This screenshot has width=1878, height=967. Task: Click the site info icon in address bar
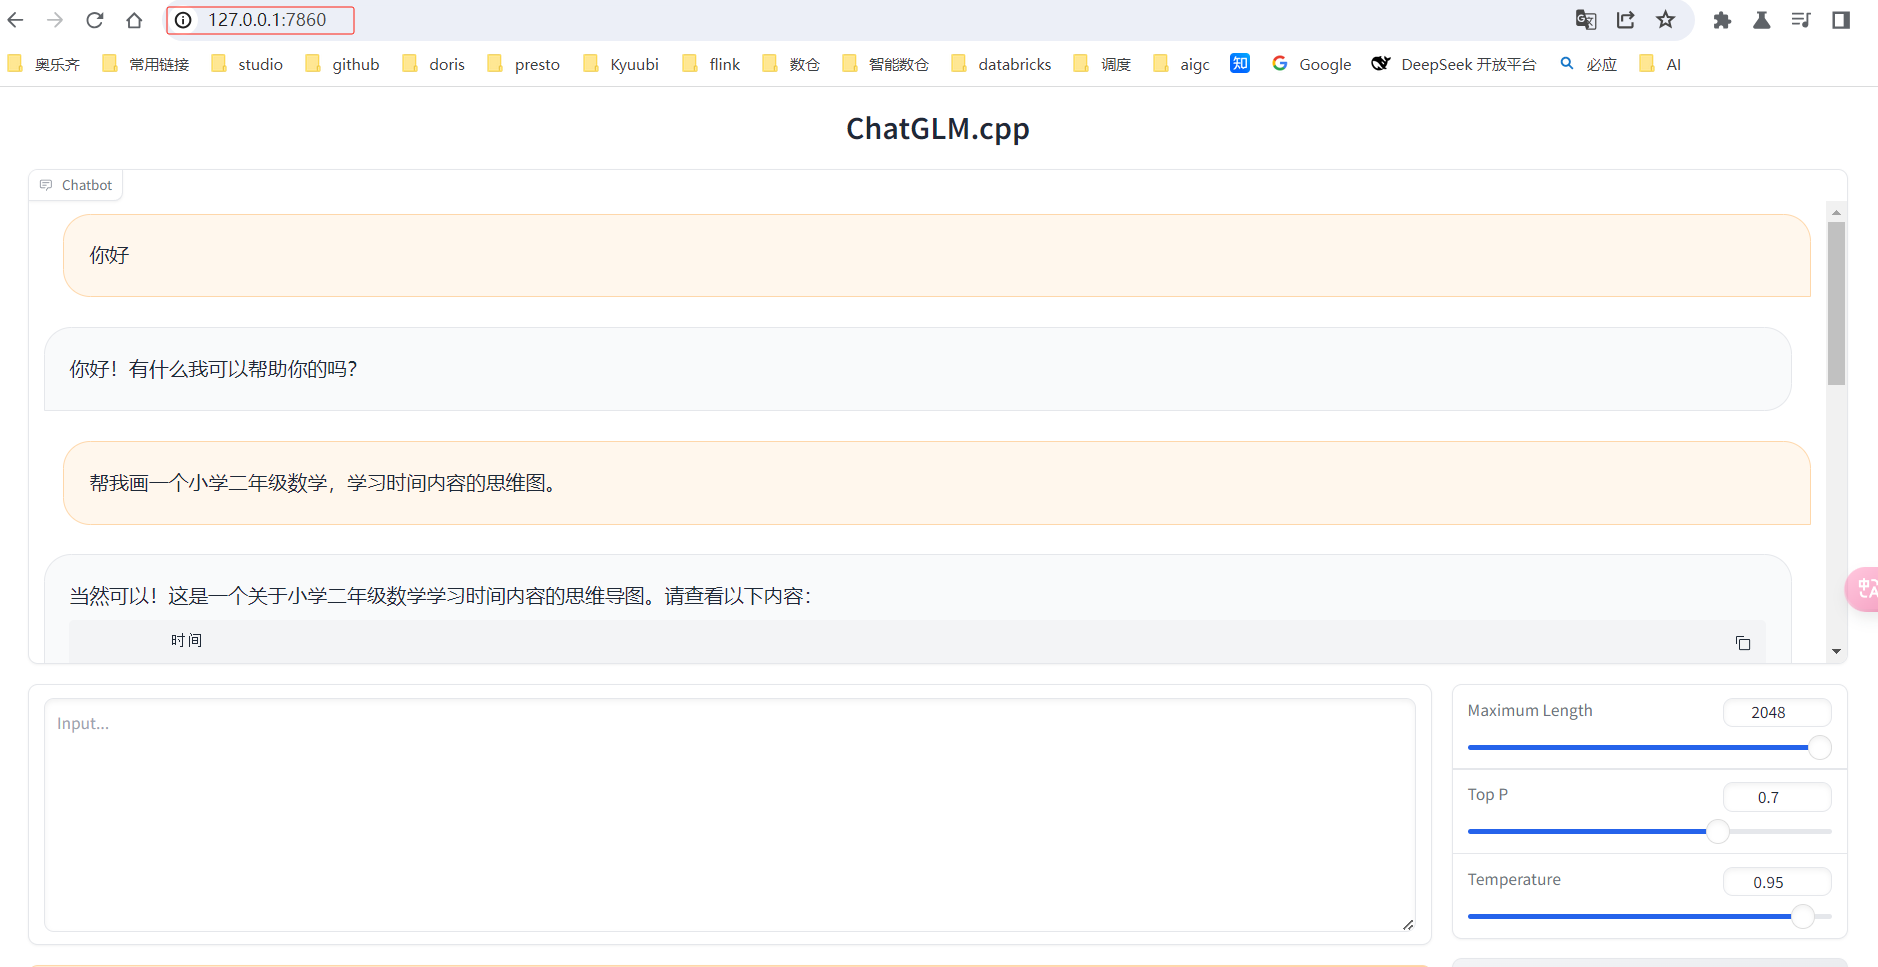pyautogui.click(x=184, y=20)
